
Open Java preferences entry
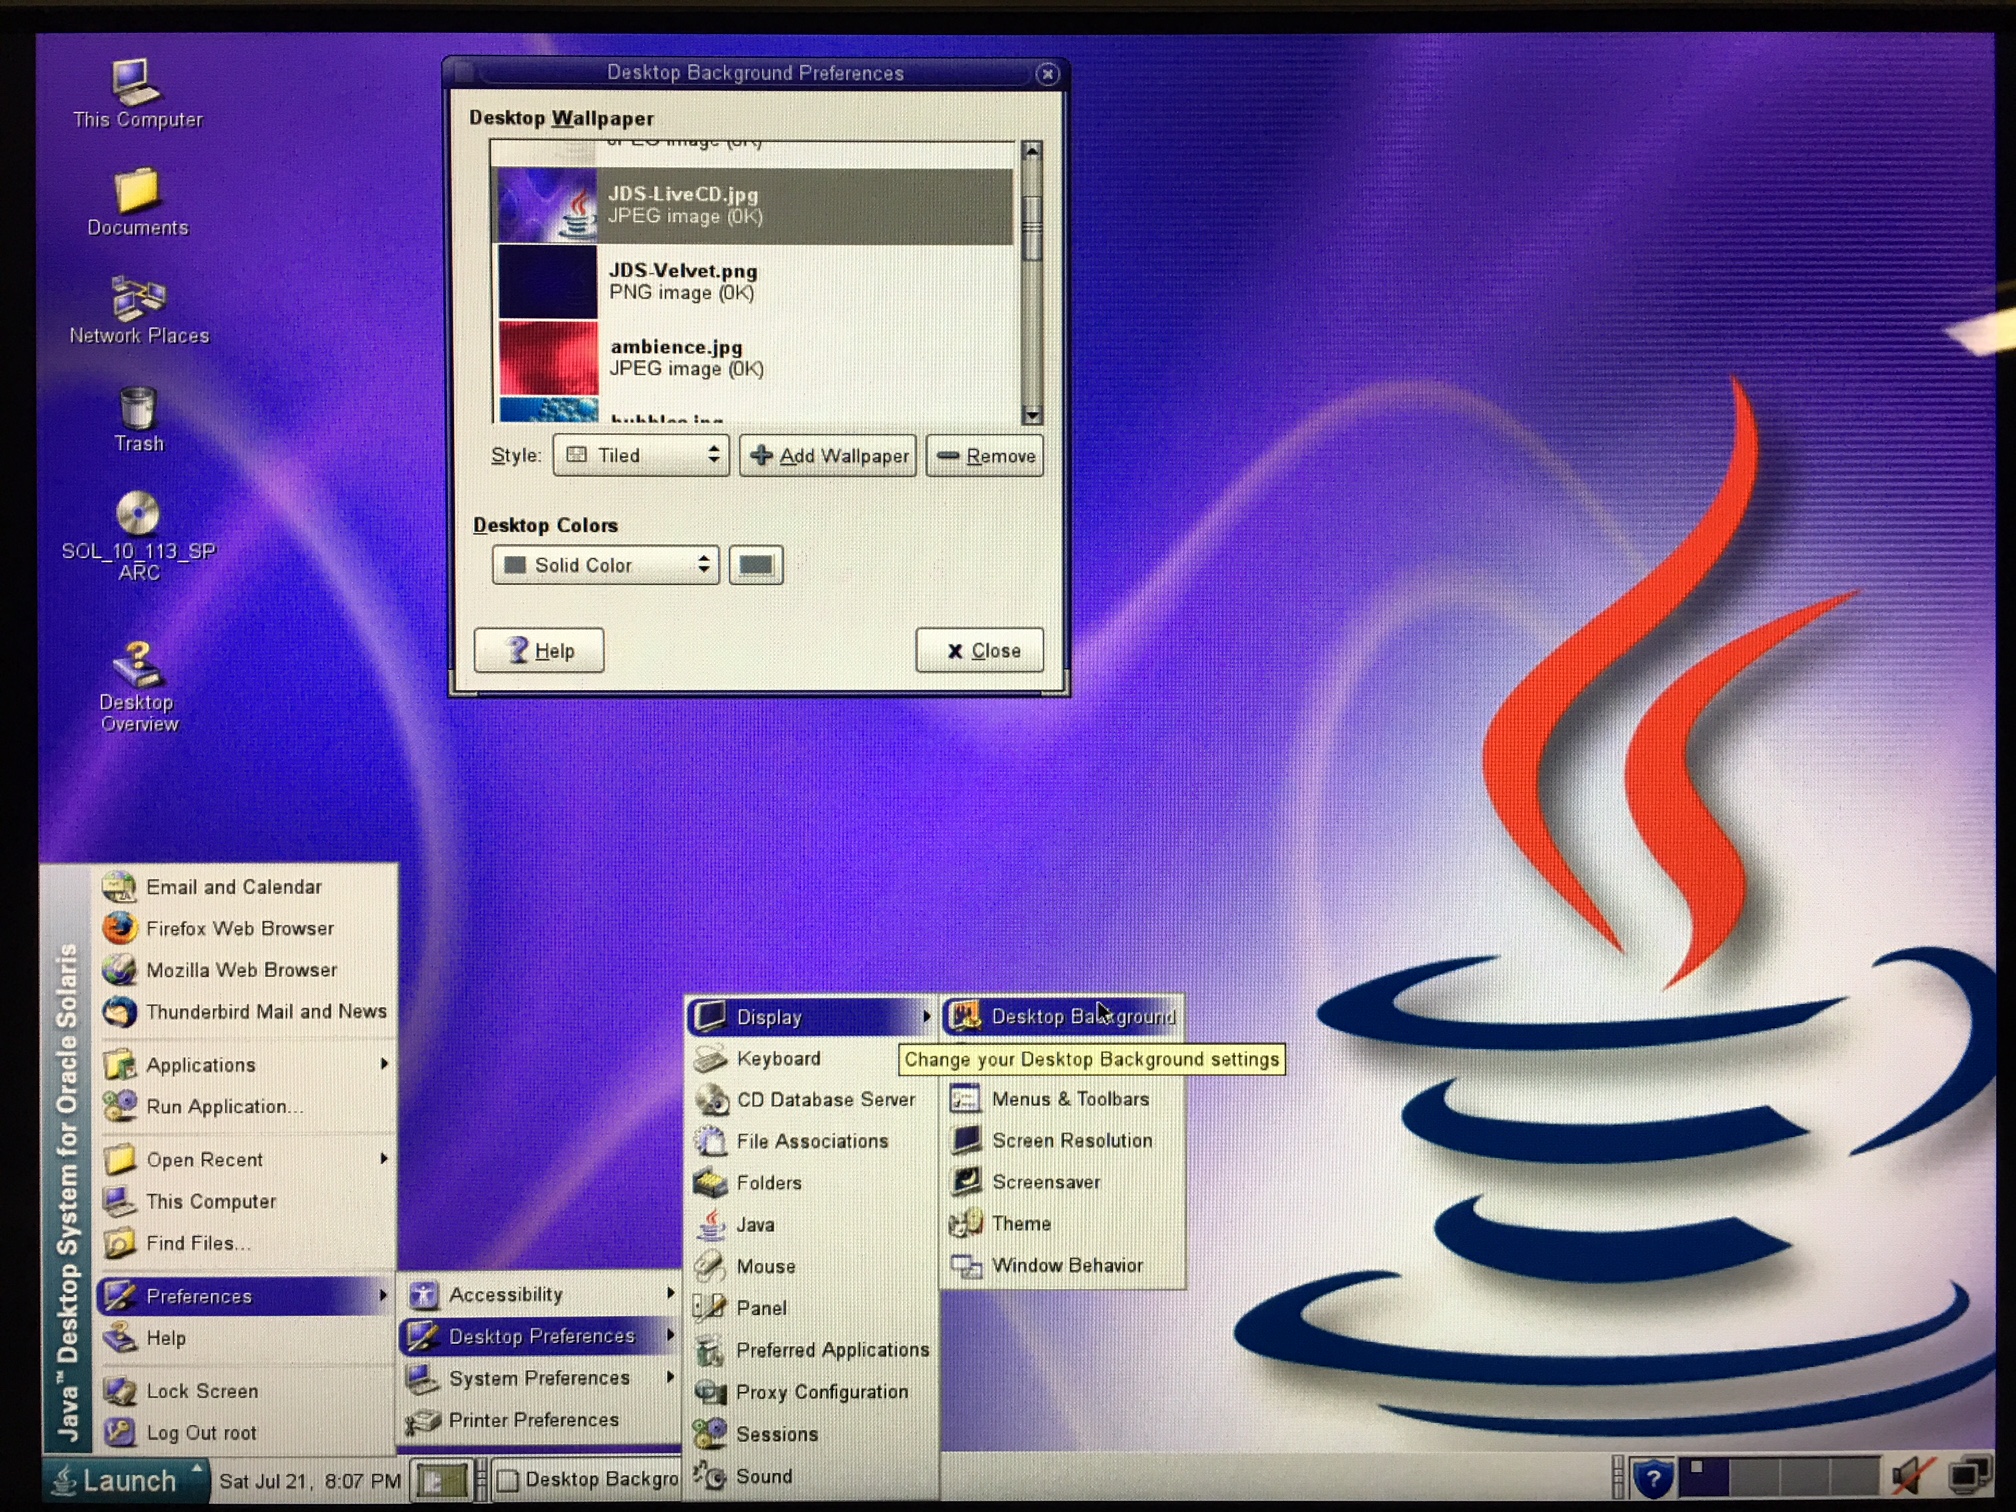811,1225
